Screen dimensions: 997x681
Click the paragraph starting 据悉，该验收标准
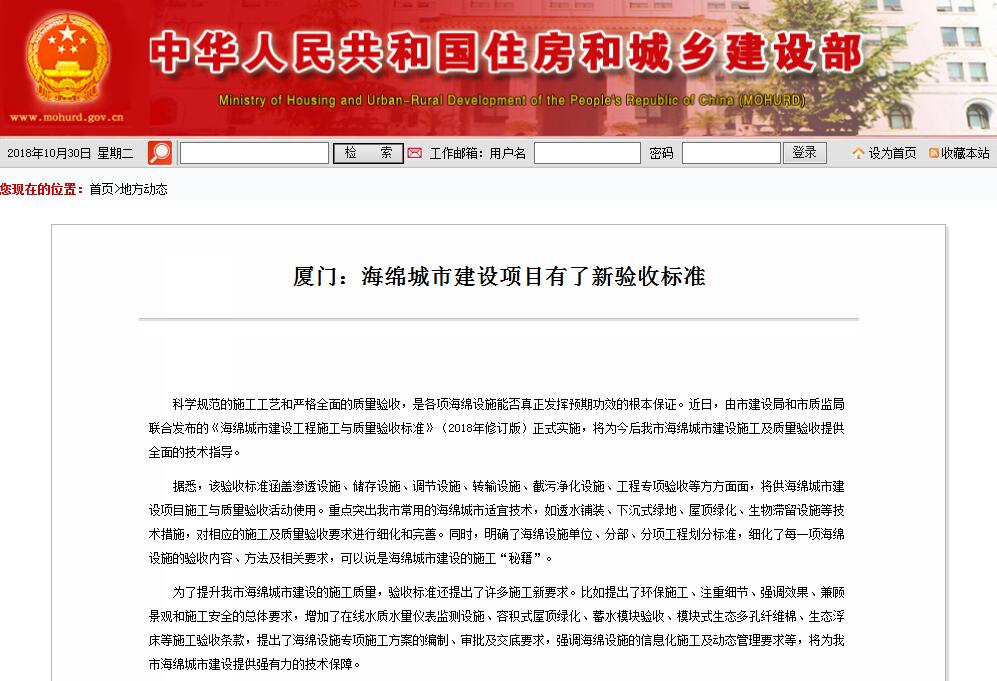click(x=497, y=522)
